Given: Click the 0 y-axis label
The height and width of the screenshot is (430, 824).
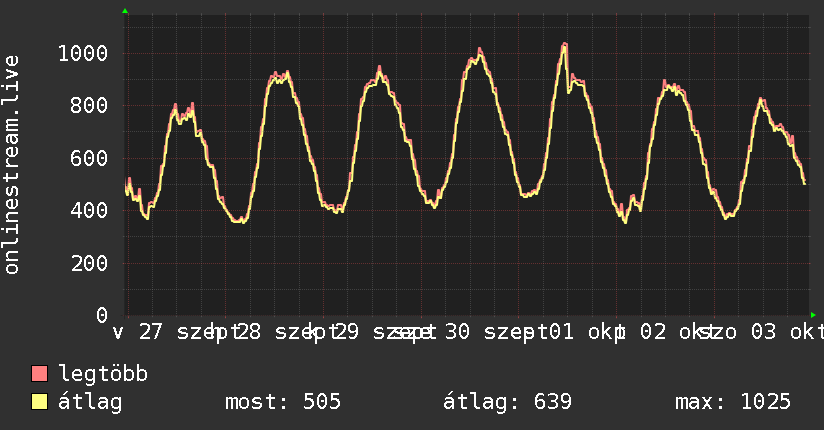Looking at the screenshot, I should [102, 315].
